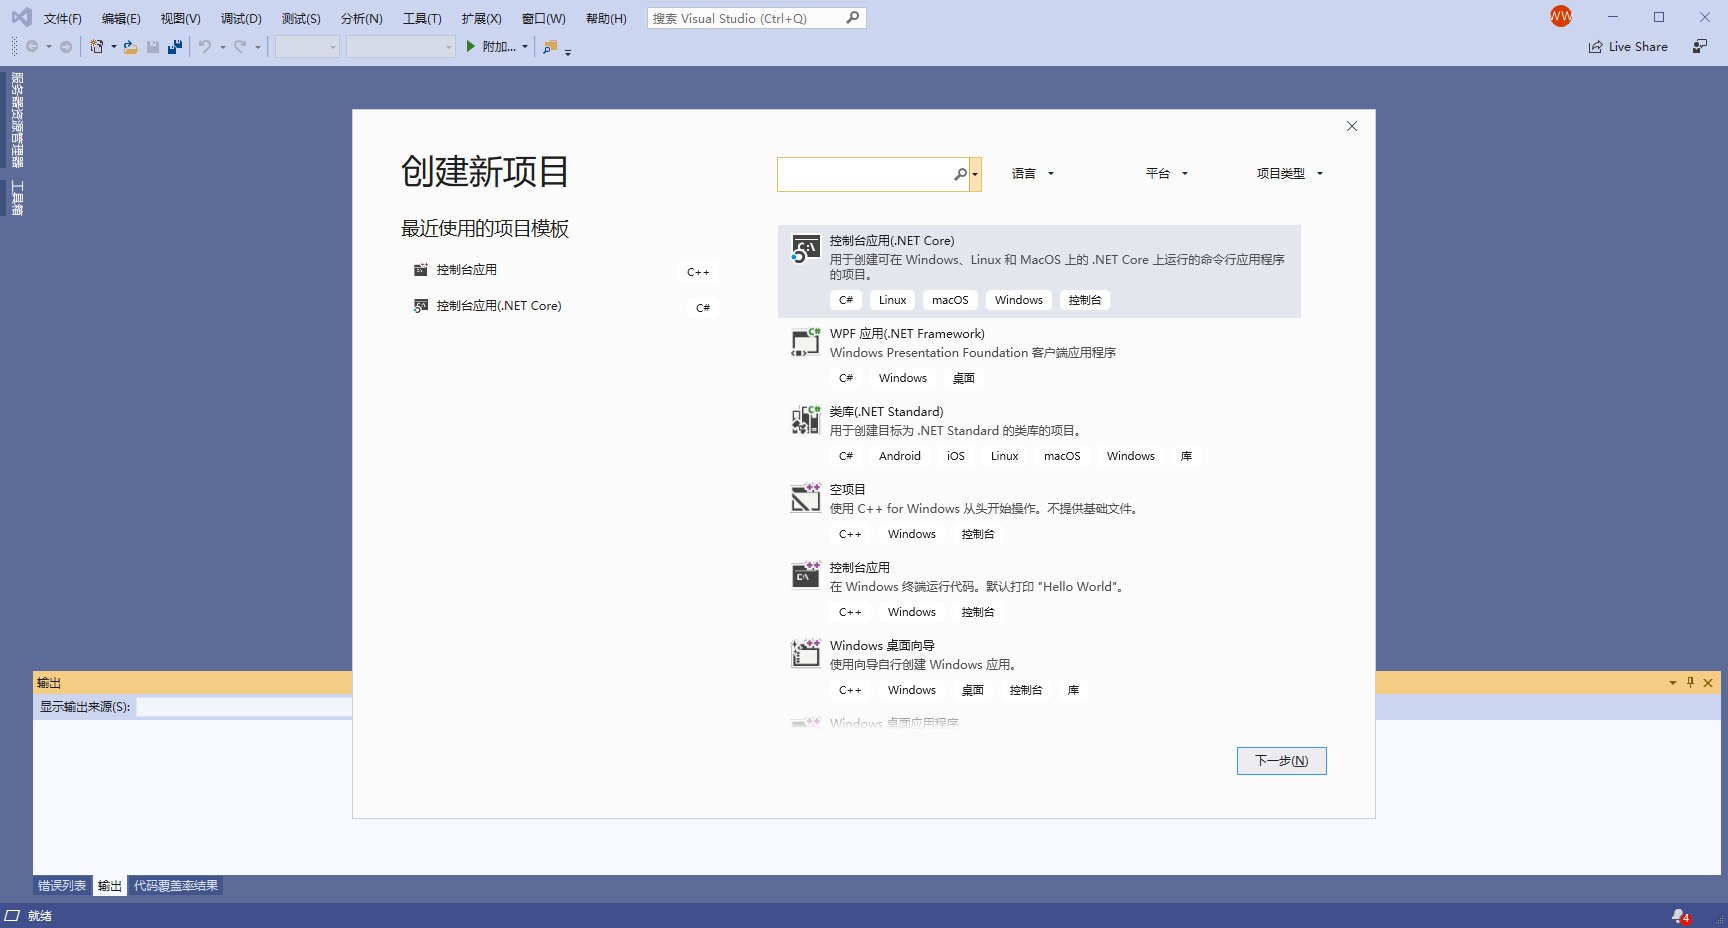1728x928 pixels.
Task: Click the undo arrow icon
Action: coord(205,47)
